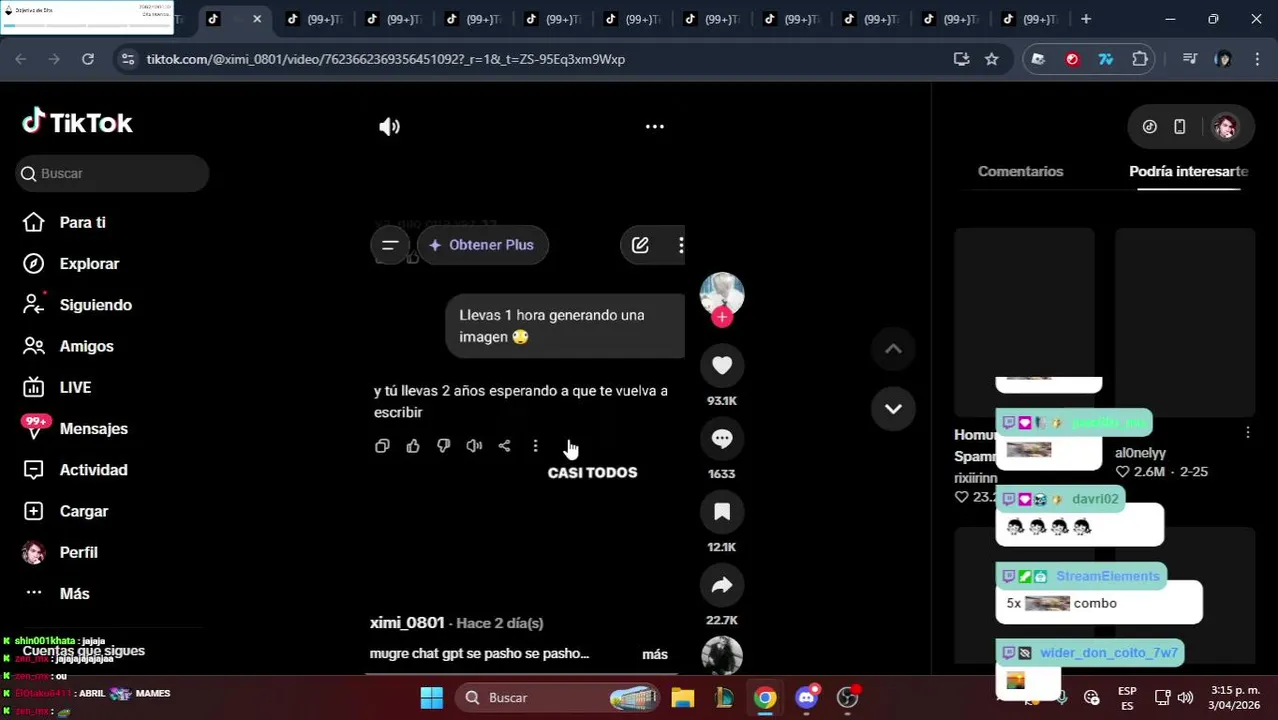Screen dimensions: 1278x720
Task: Open the clock and date panel
Action: point(1235,698)
